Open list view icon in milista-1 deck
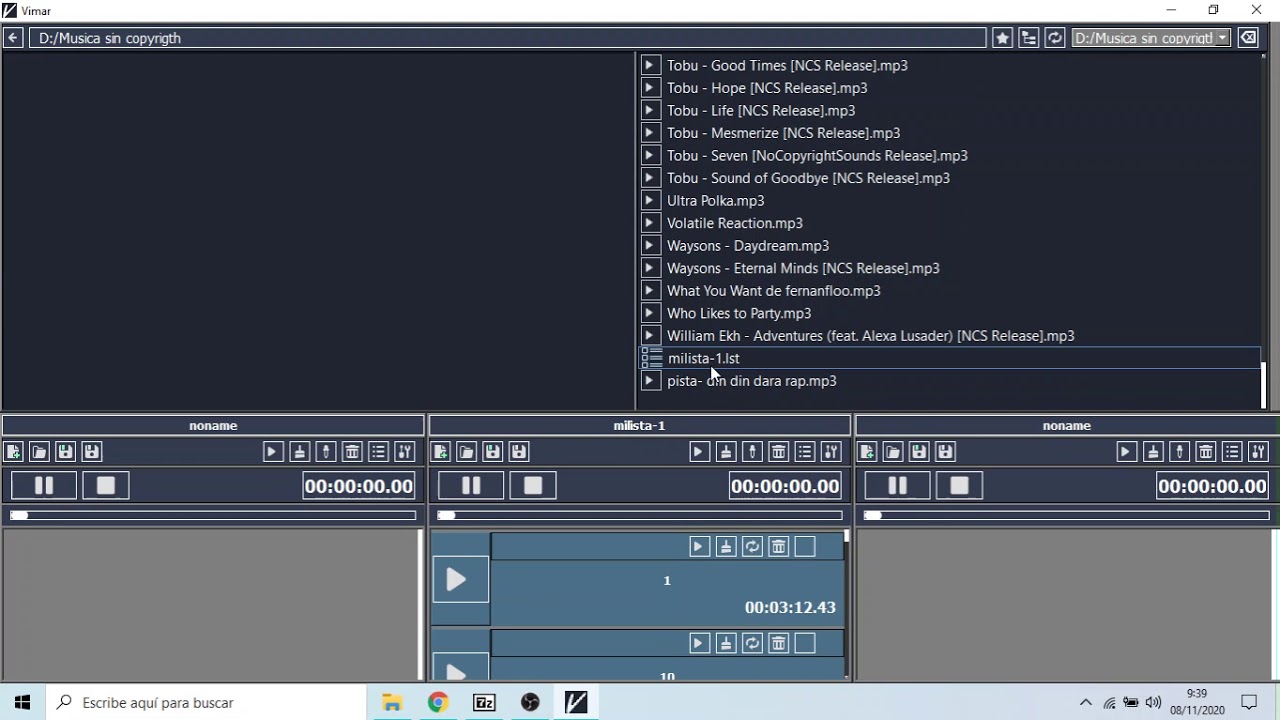The width and height of the screenshot is (1280, 720). coord(805,452)
